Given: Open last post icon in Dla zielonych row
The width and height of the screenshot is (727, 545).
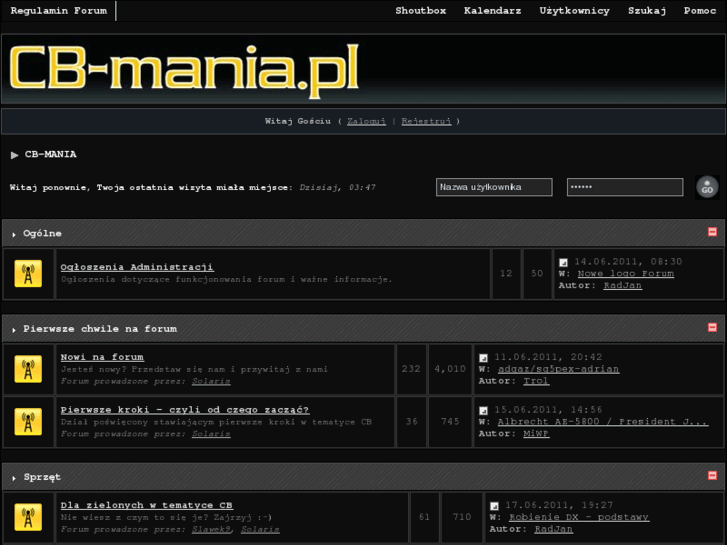Looking at the screenshot, I should [494, 506].
